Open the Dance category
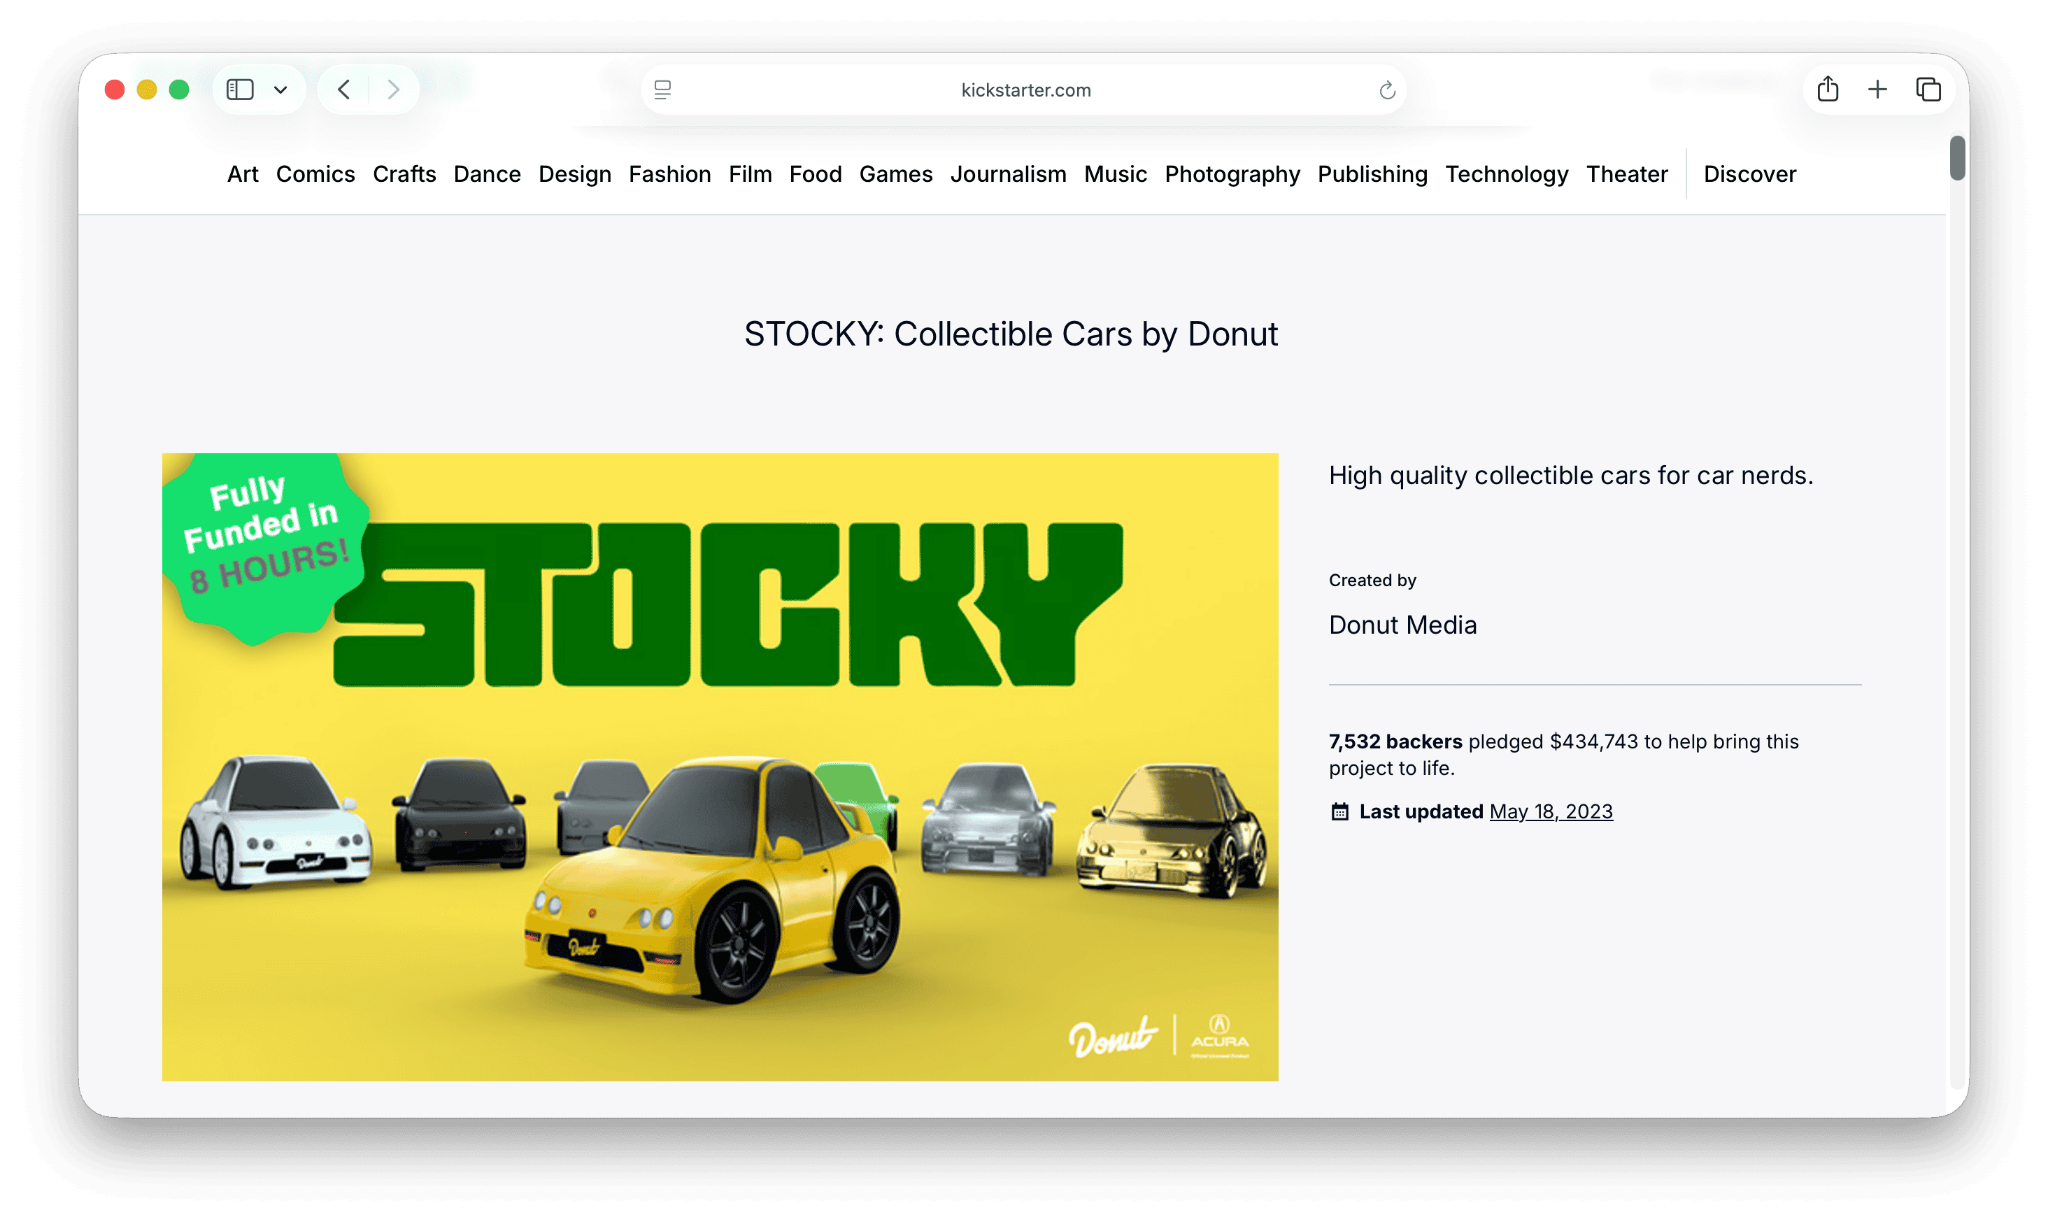This screenshot has height=1221, width=2048. click(487, 174)
